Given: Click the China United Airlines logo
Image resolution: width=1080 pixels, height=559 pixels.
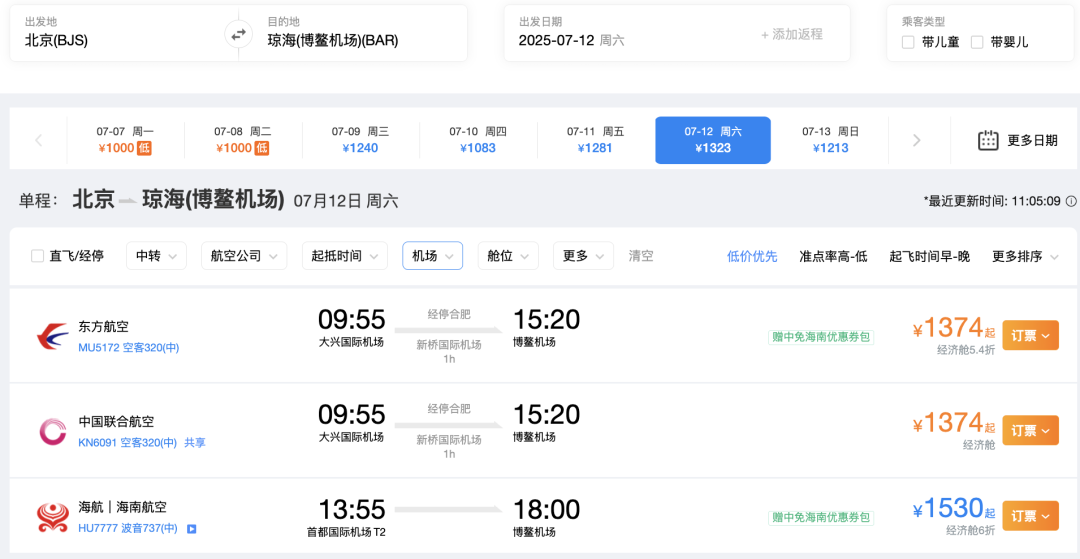Looking at the screenshot, I should 52,431.
